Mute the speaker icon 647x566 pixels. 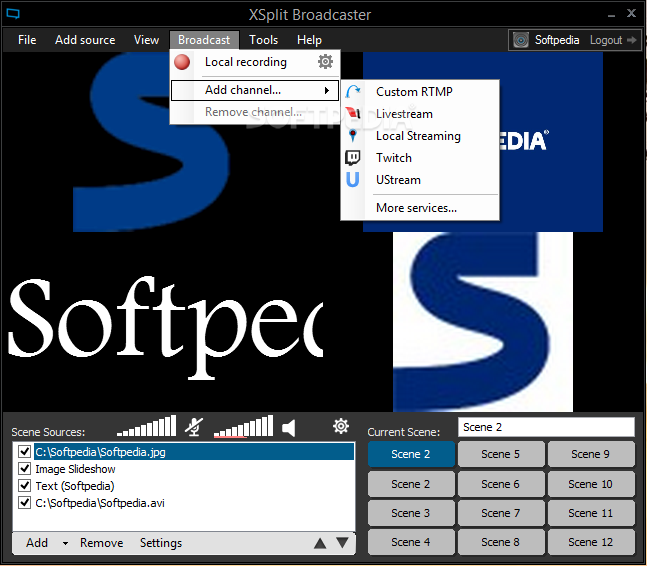(288, 428)
